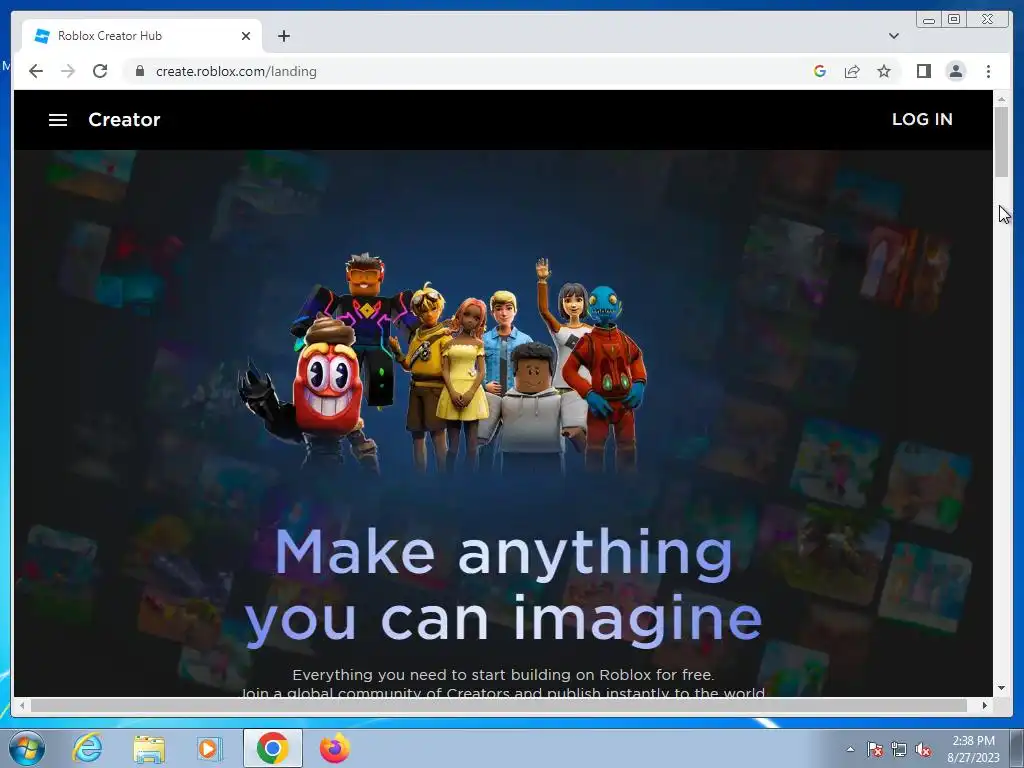Click the horizontal scrollbar thumb
The image size is (1024, 768).
[499, 705]
